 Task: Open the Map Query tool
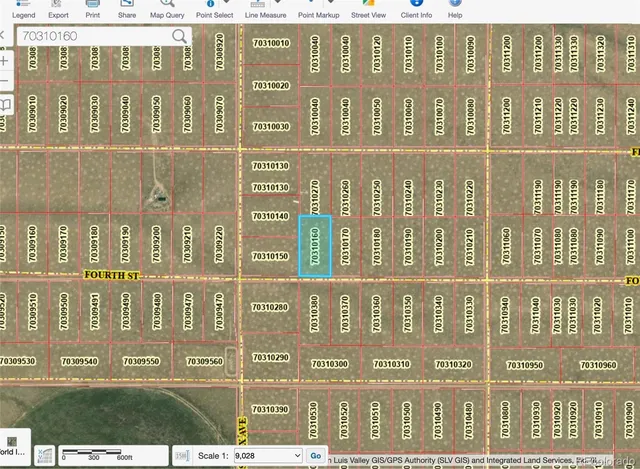tap(168, 10)
